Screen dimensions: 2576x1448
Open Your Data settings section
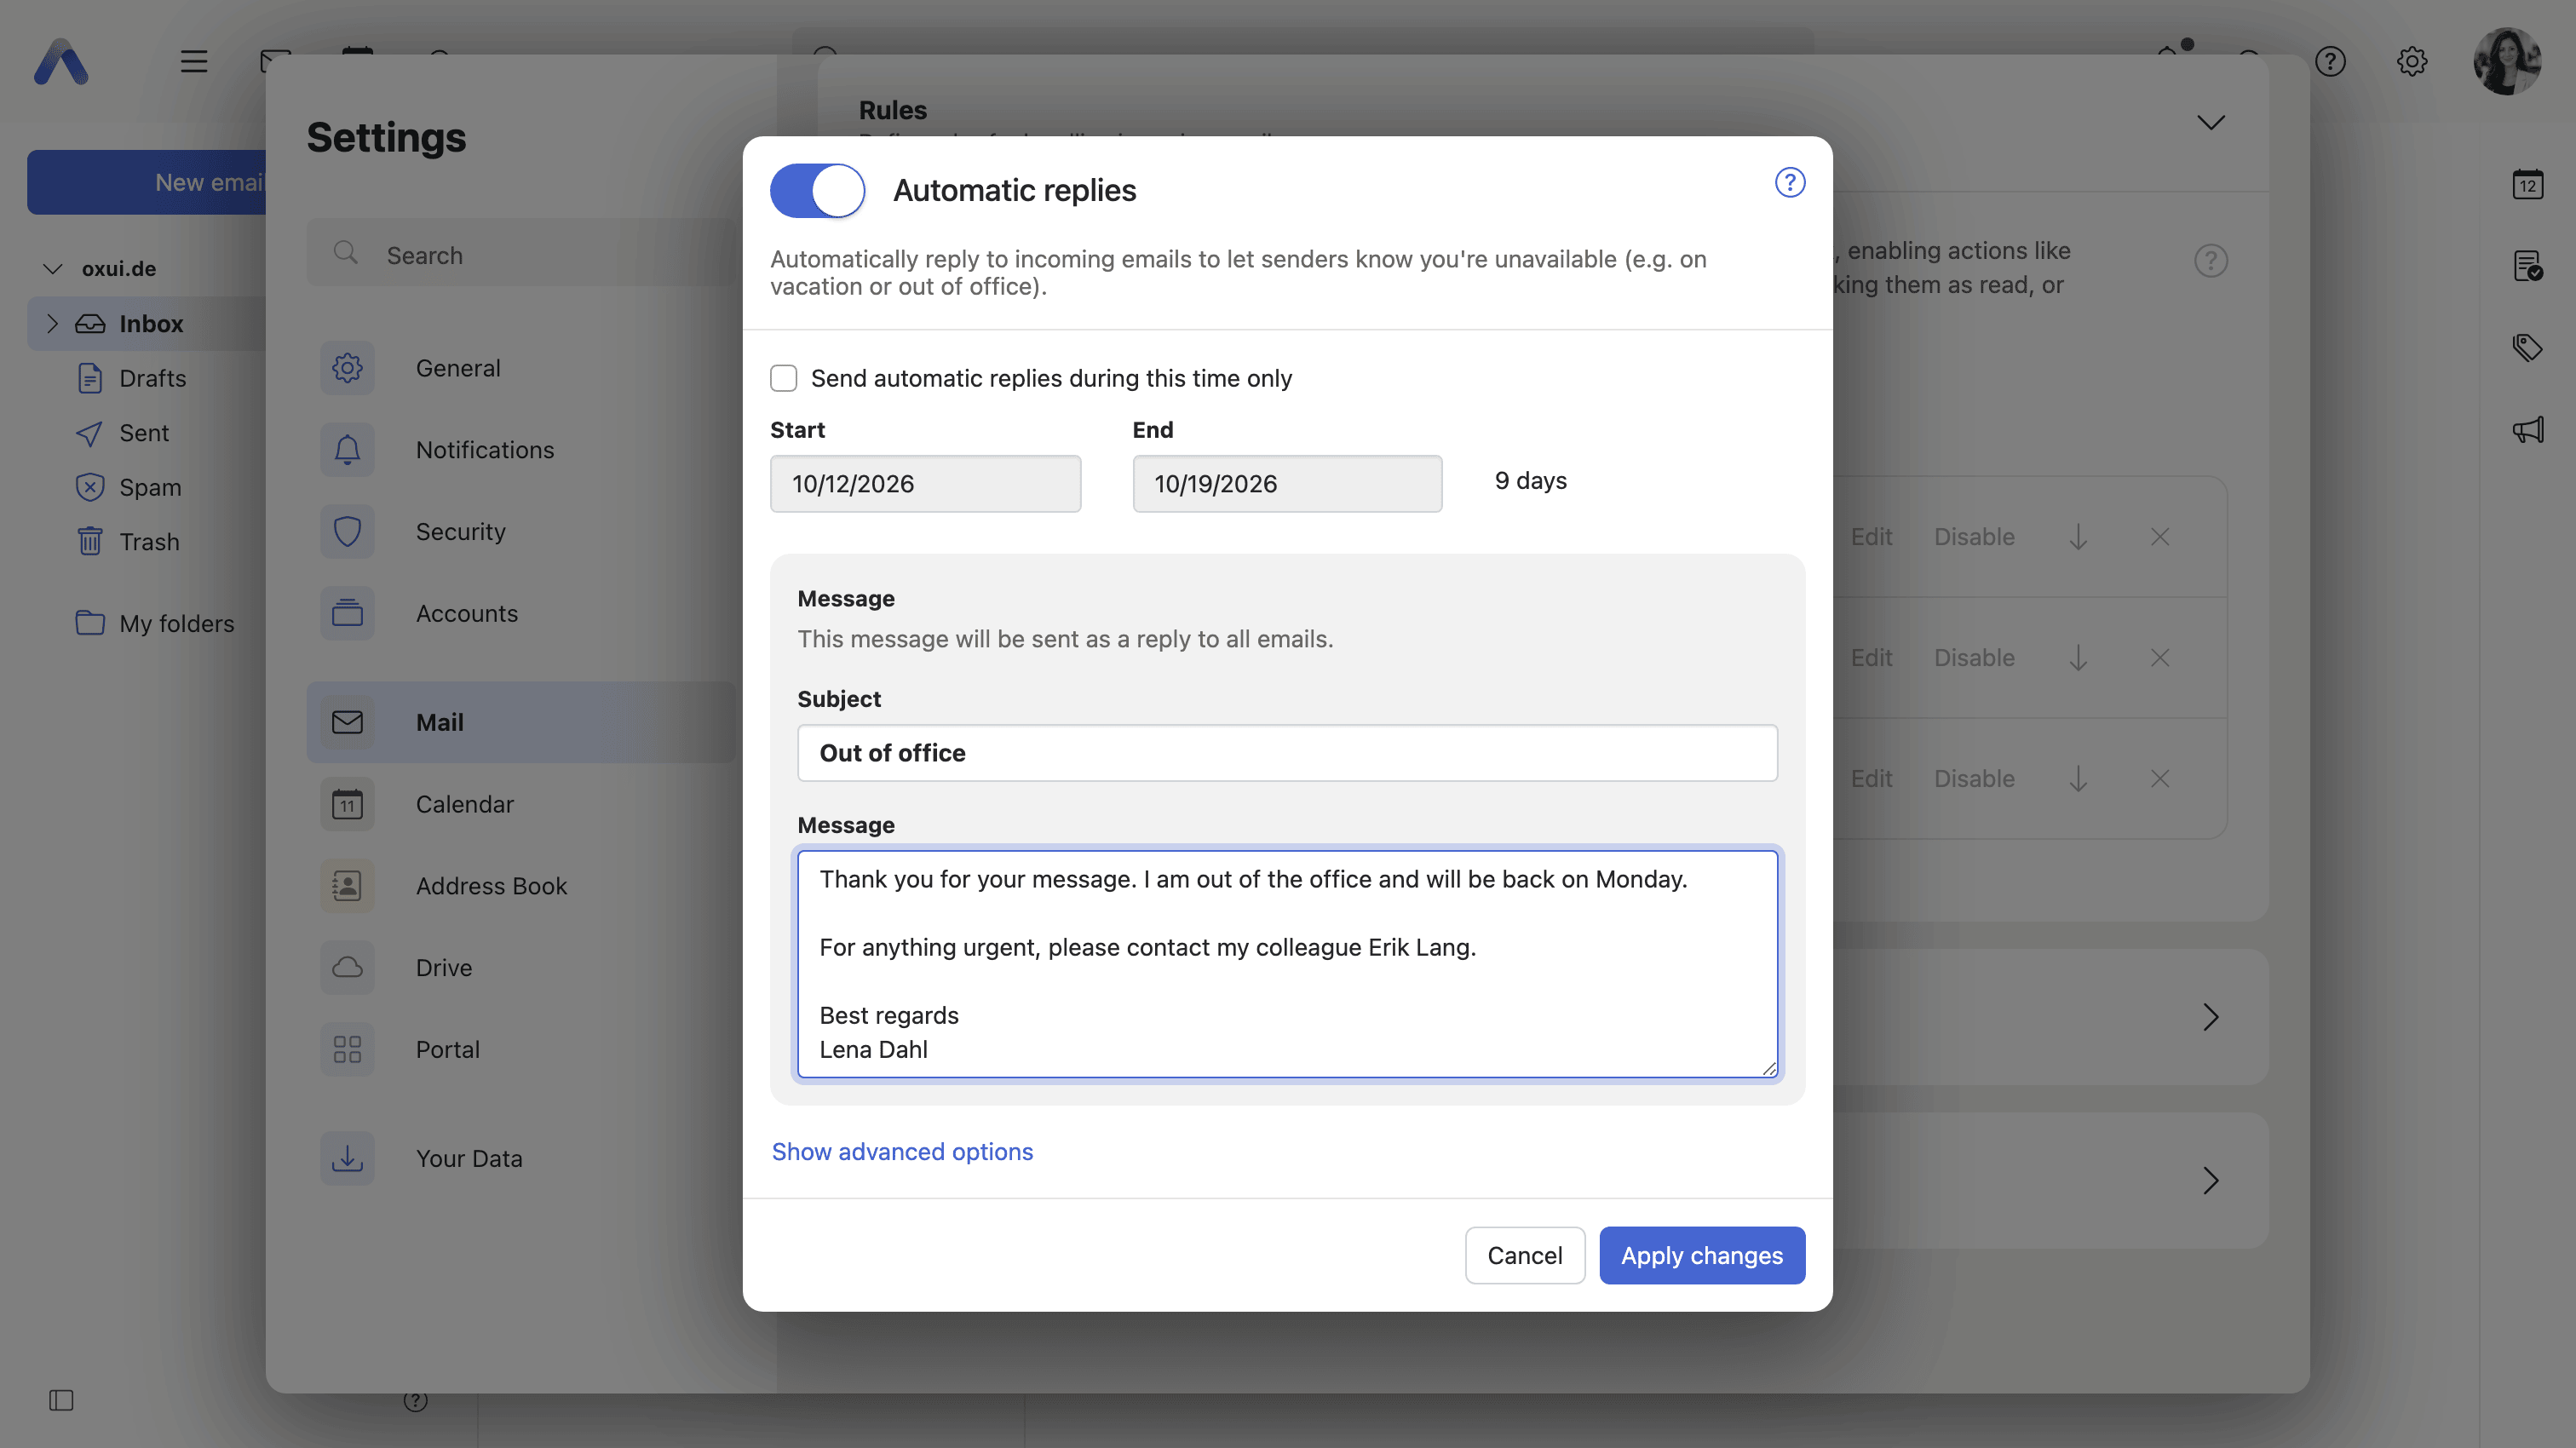pyautogui.click(x=520, y=1159)
